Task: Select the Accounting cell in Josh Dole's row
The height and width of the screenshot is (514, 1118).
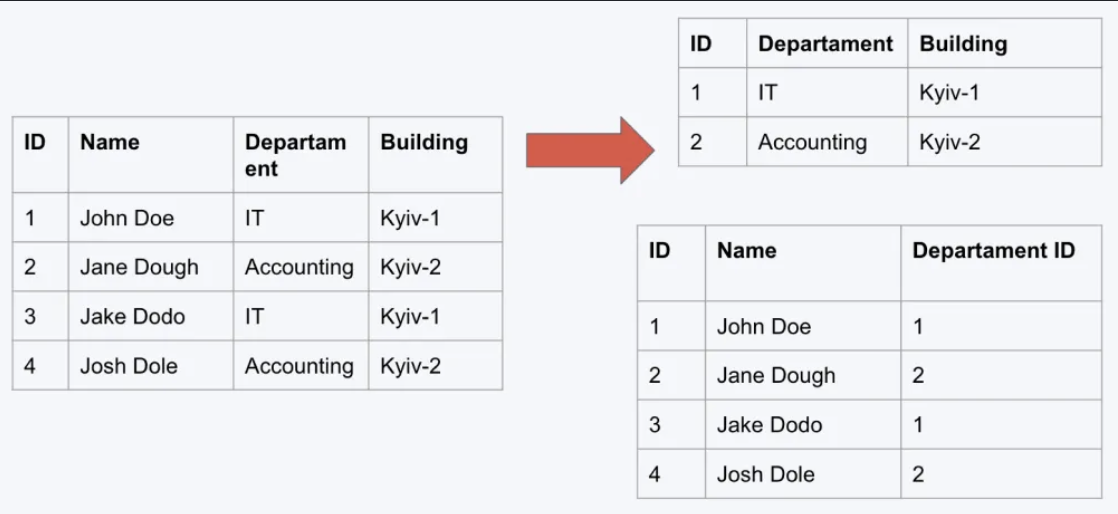Action: [x=299, y=366]
